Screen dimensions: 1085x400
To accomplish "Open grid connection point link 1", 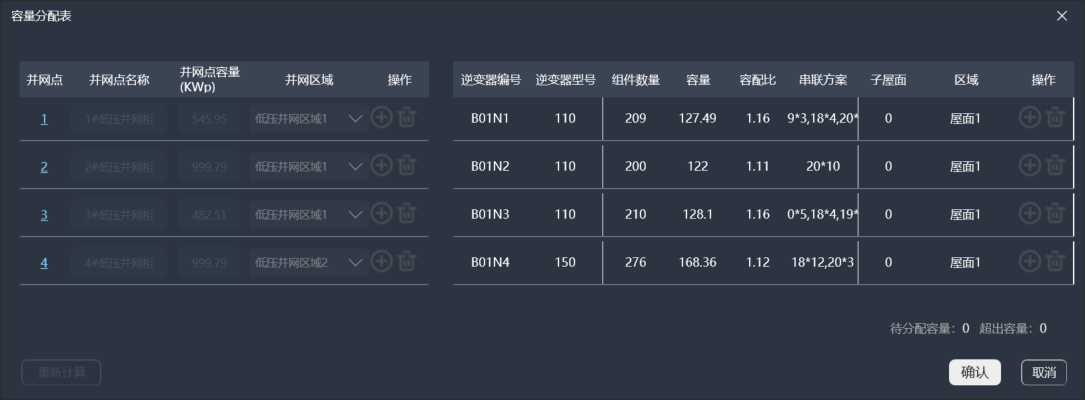I will [x=44, y=119].
